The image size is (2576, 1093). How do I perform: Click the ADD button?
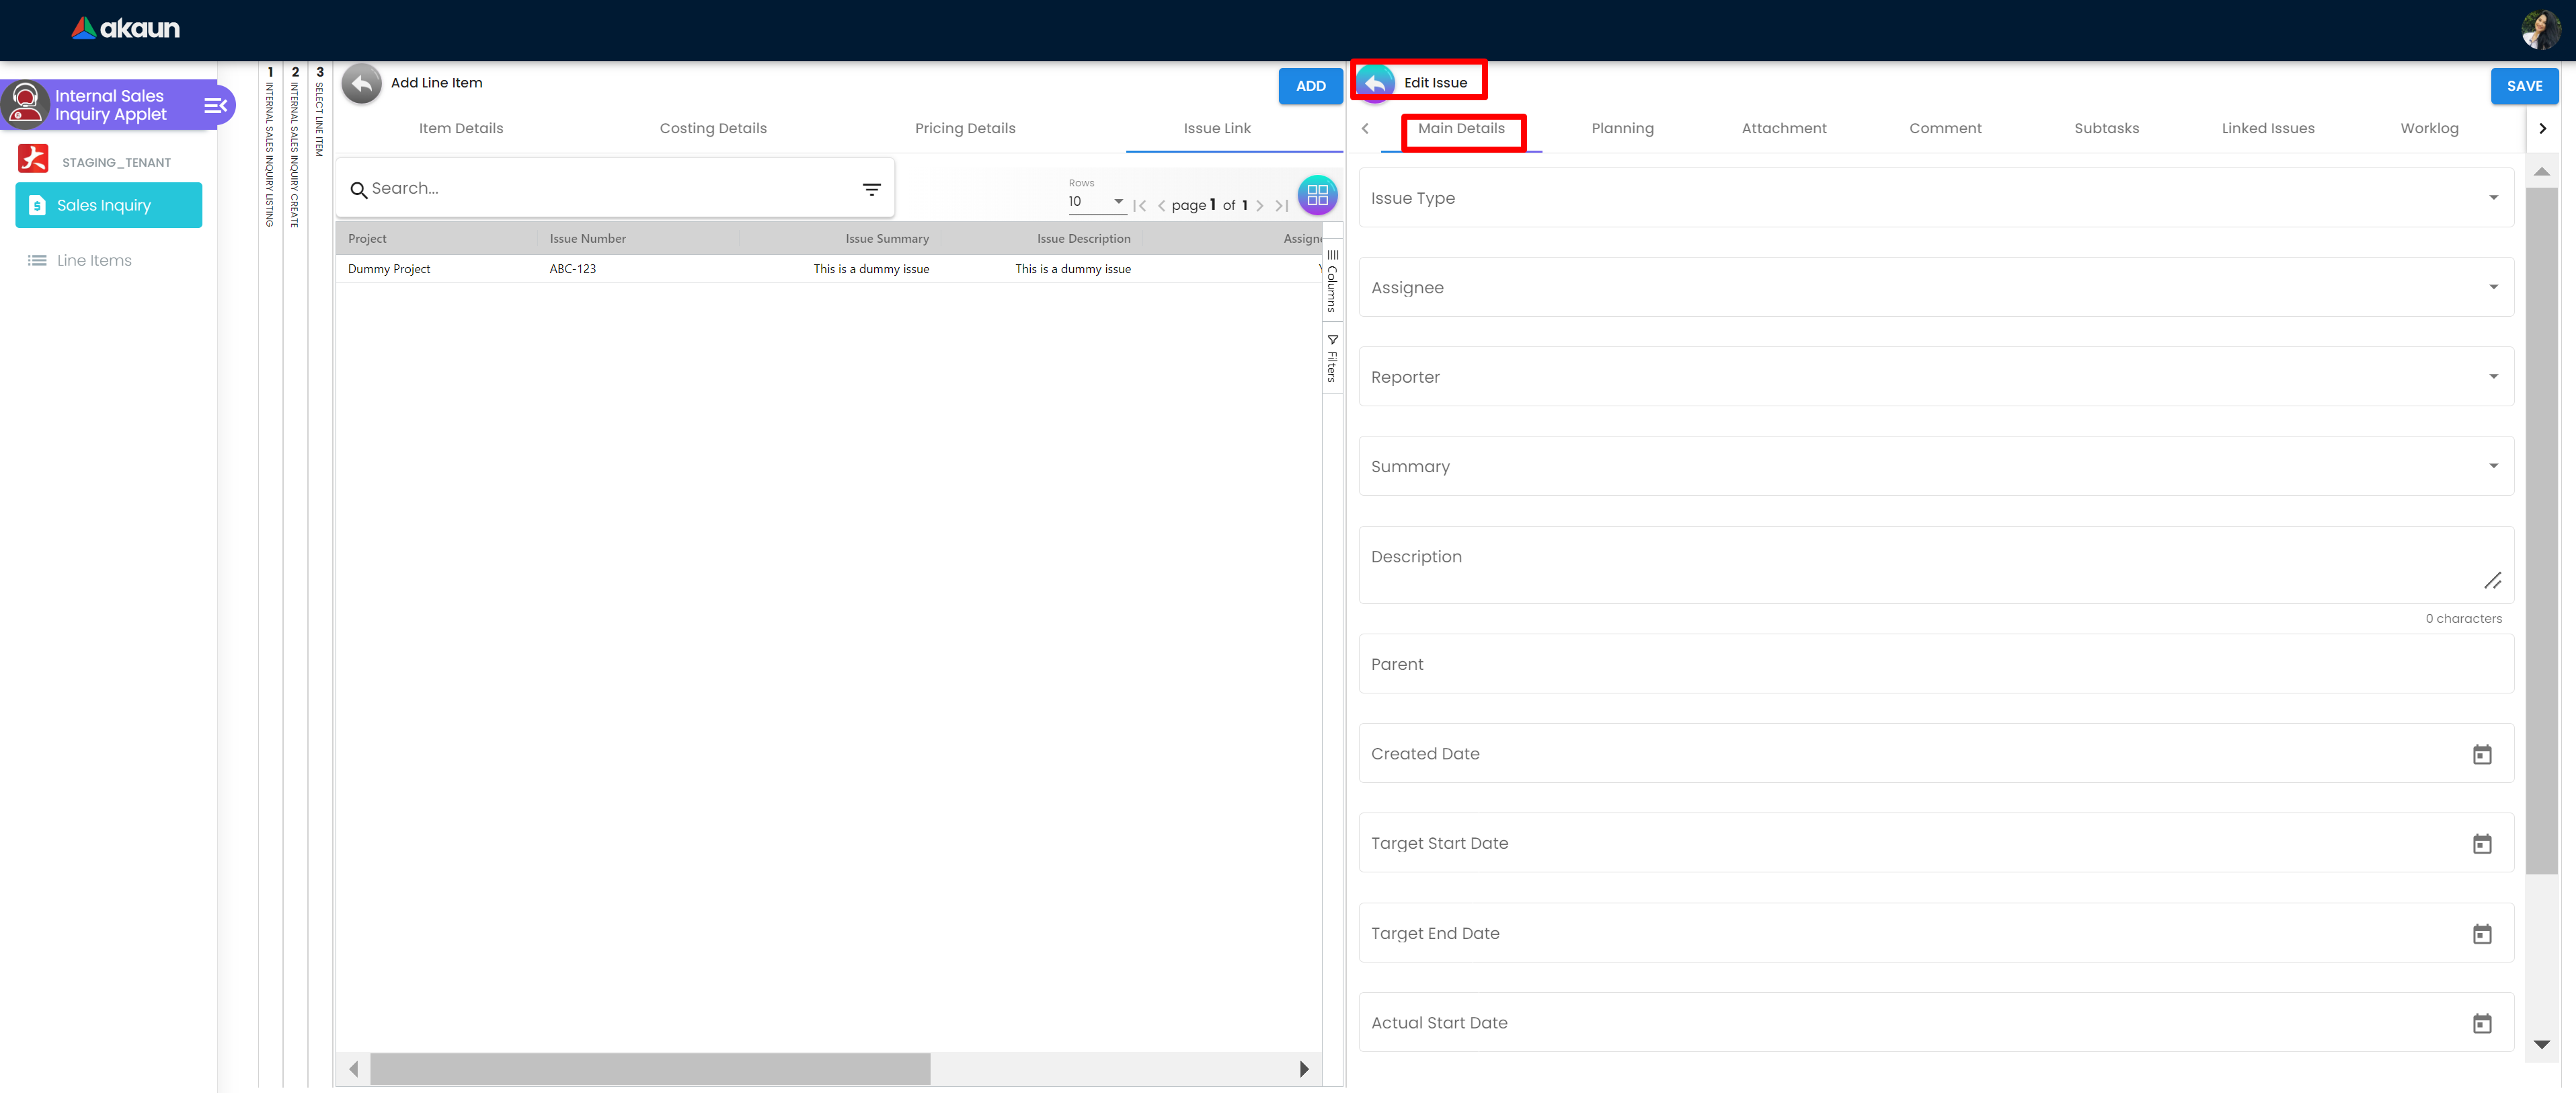tap(1310, 86)
